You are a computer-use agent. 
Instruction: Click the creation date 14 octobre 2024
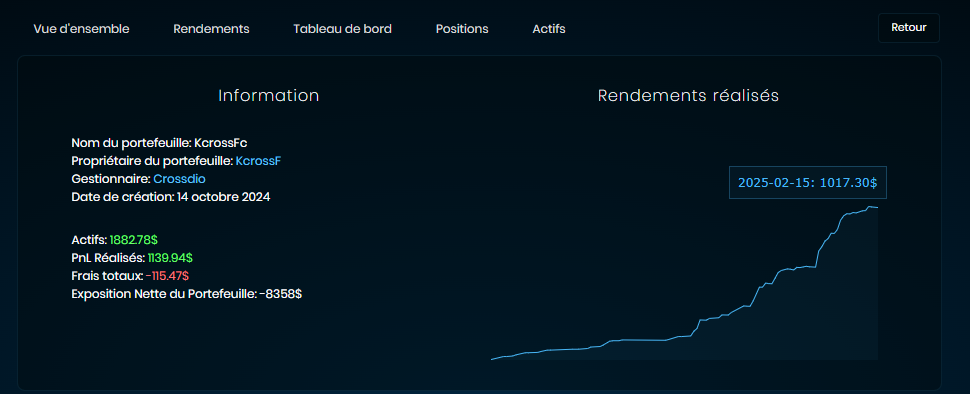click(x=223, y=197)
